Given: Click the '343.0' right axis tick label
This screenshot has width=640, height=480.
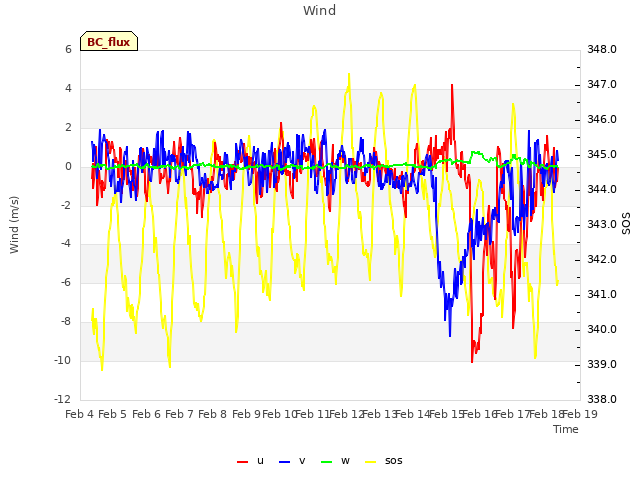Looking at the screenshot, I should 602,224.
